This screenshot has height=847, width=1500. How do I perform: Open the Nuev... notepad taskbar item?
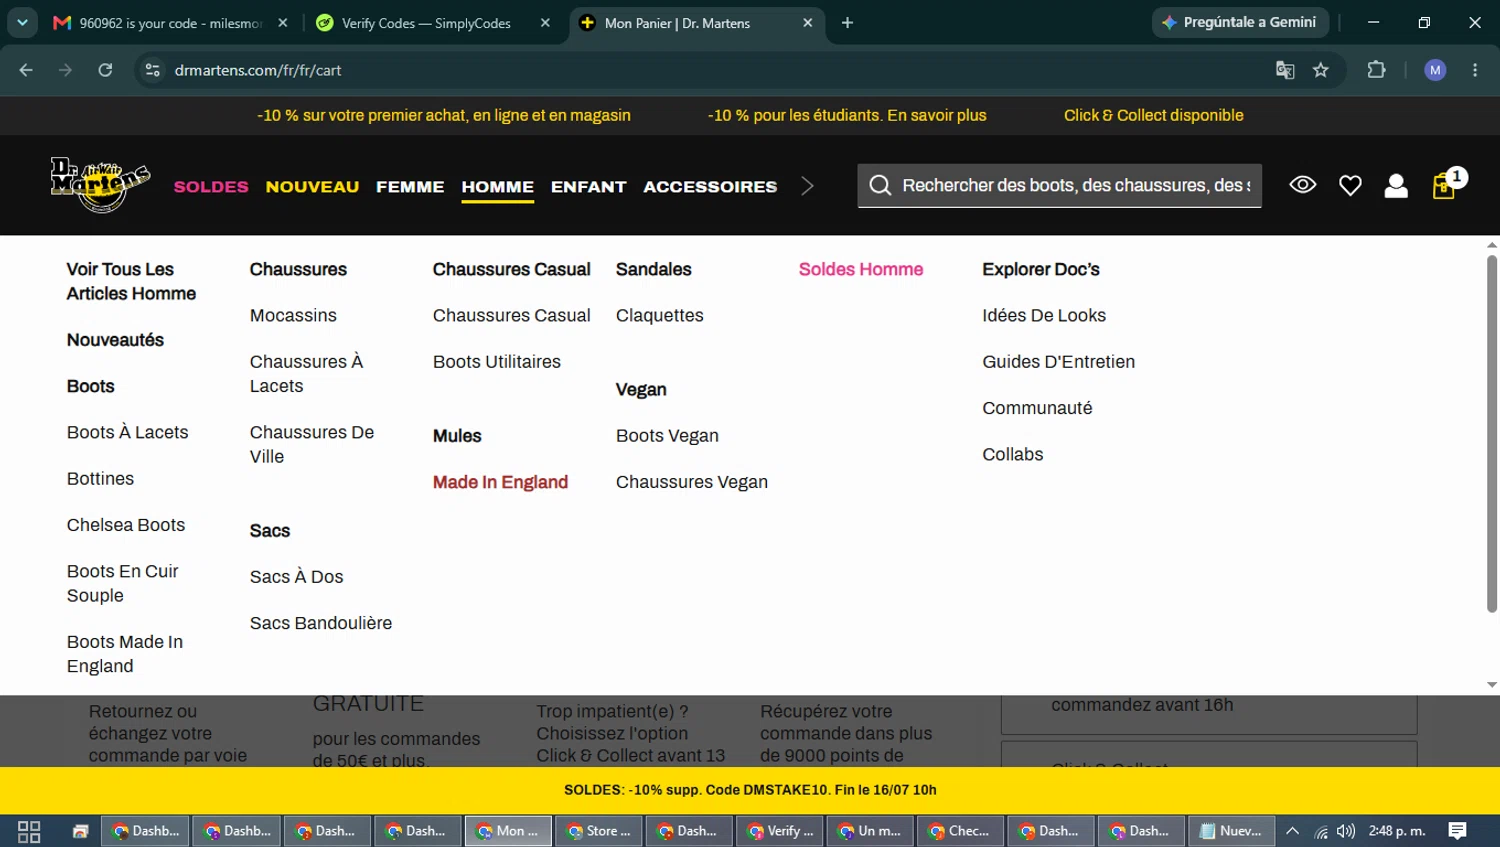1231,831
